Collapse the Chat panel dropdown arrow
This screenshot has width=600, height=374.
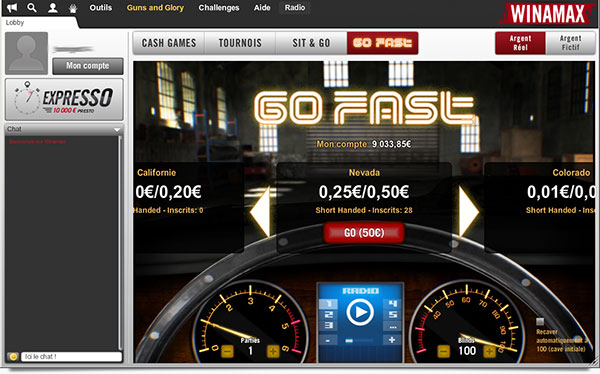[x=117, y=129]
